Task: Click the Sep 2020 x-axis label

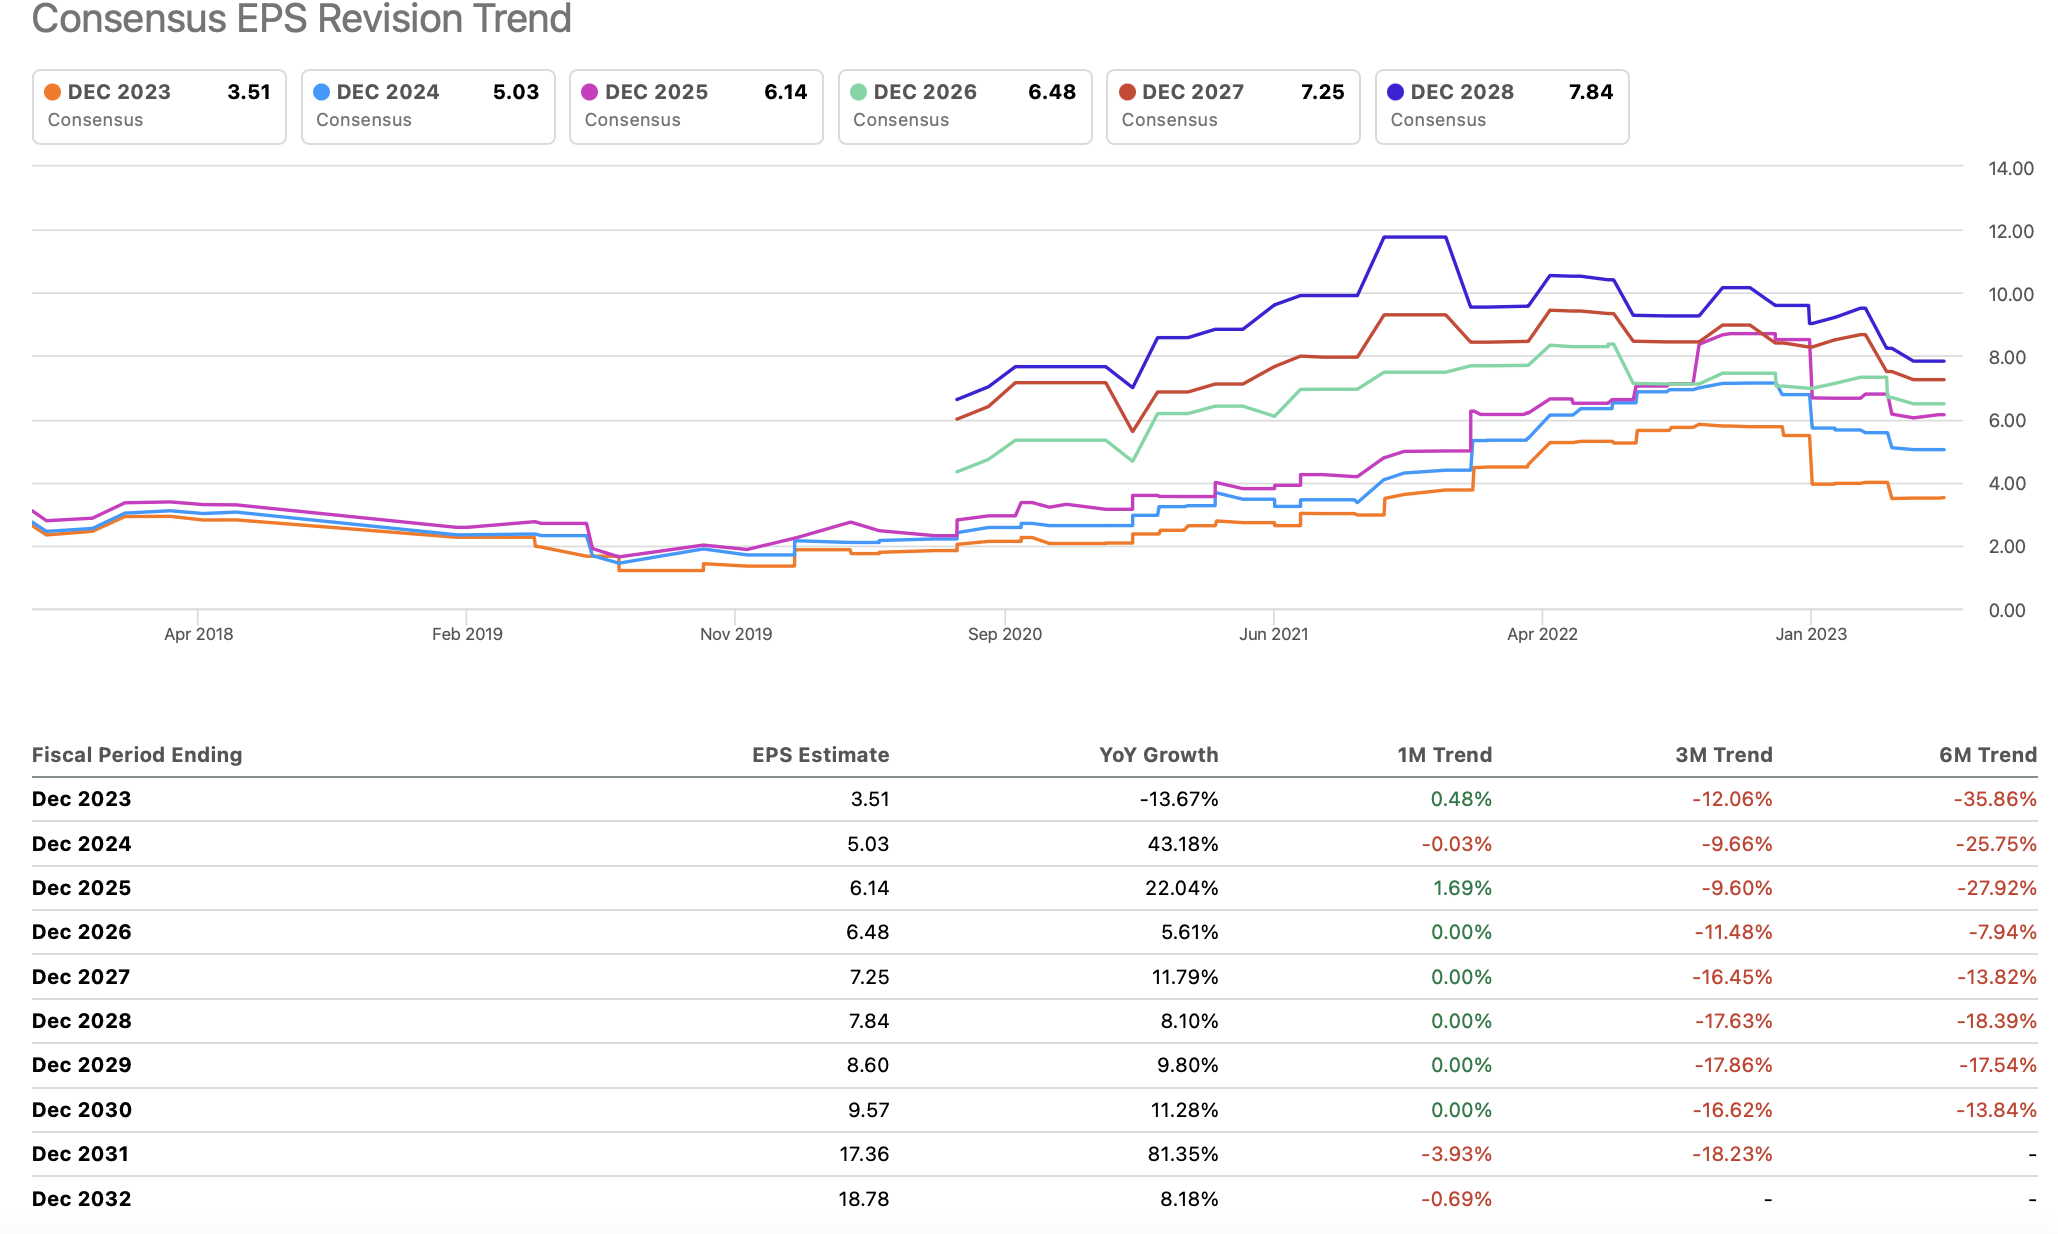Action: point(1004,634)
